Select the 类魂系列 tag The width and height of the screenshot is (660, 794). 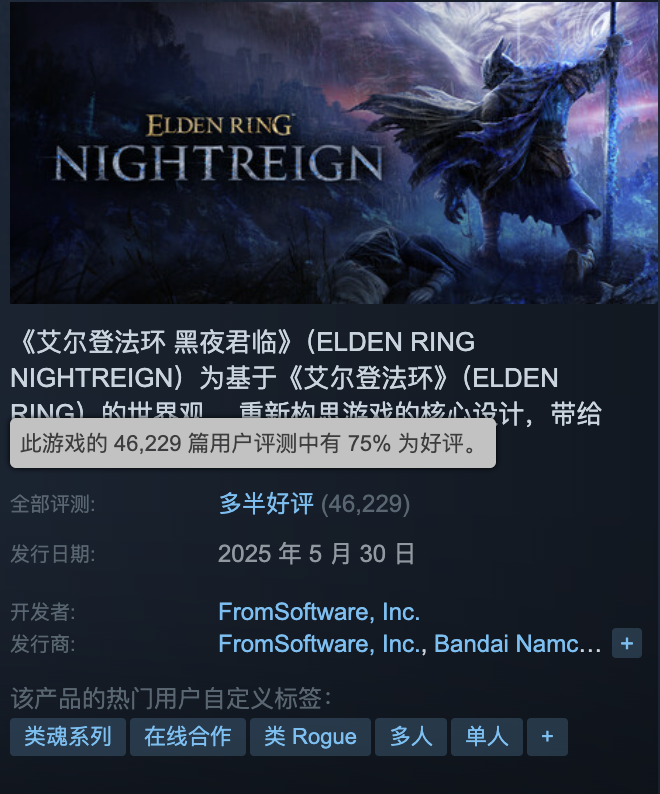point(68,737)
